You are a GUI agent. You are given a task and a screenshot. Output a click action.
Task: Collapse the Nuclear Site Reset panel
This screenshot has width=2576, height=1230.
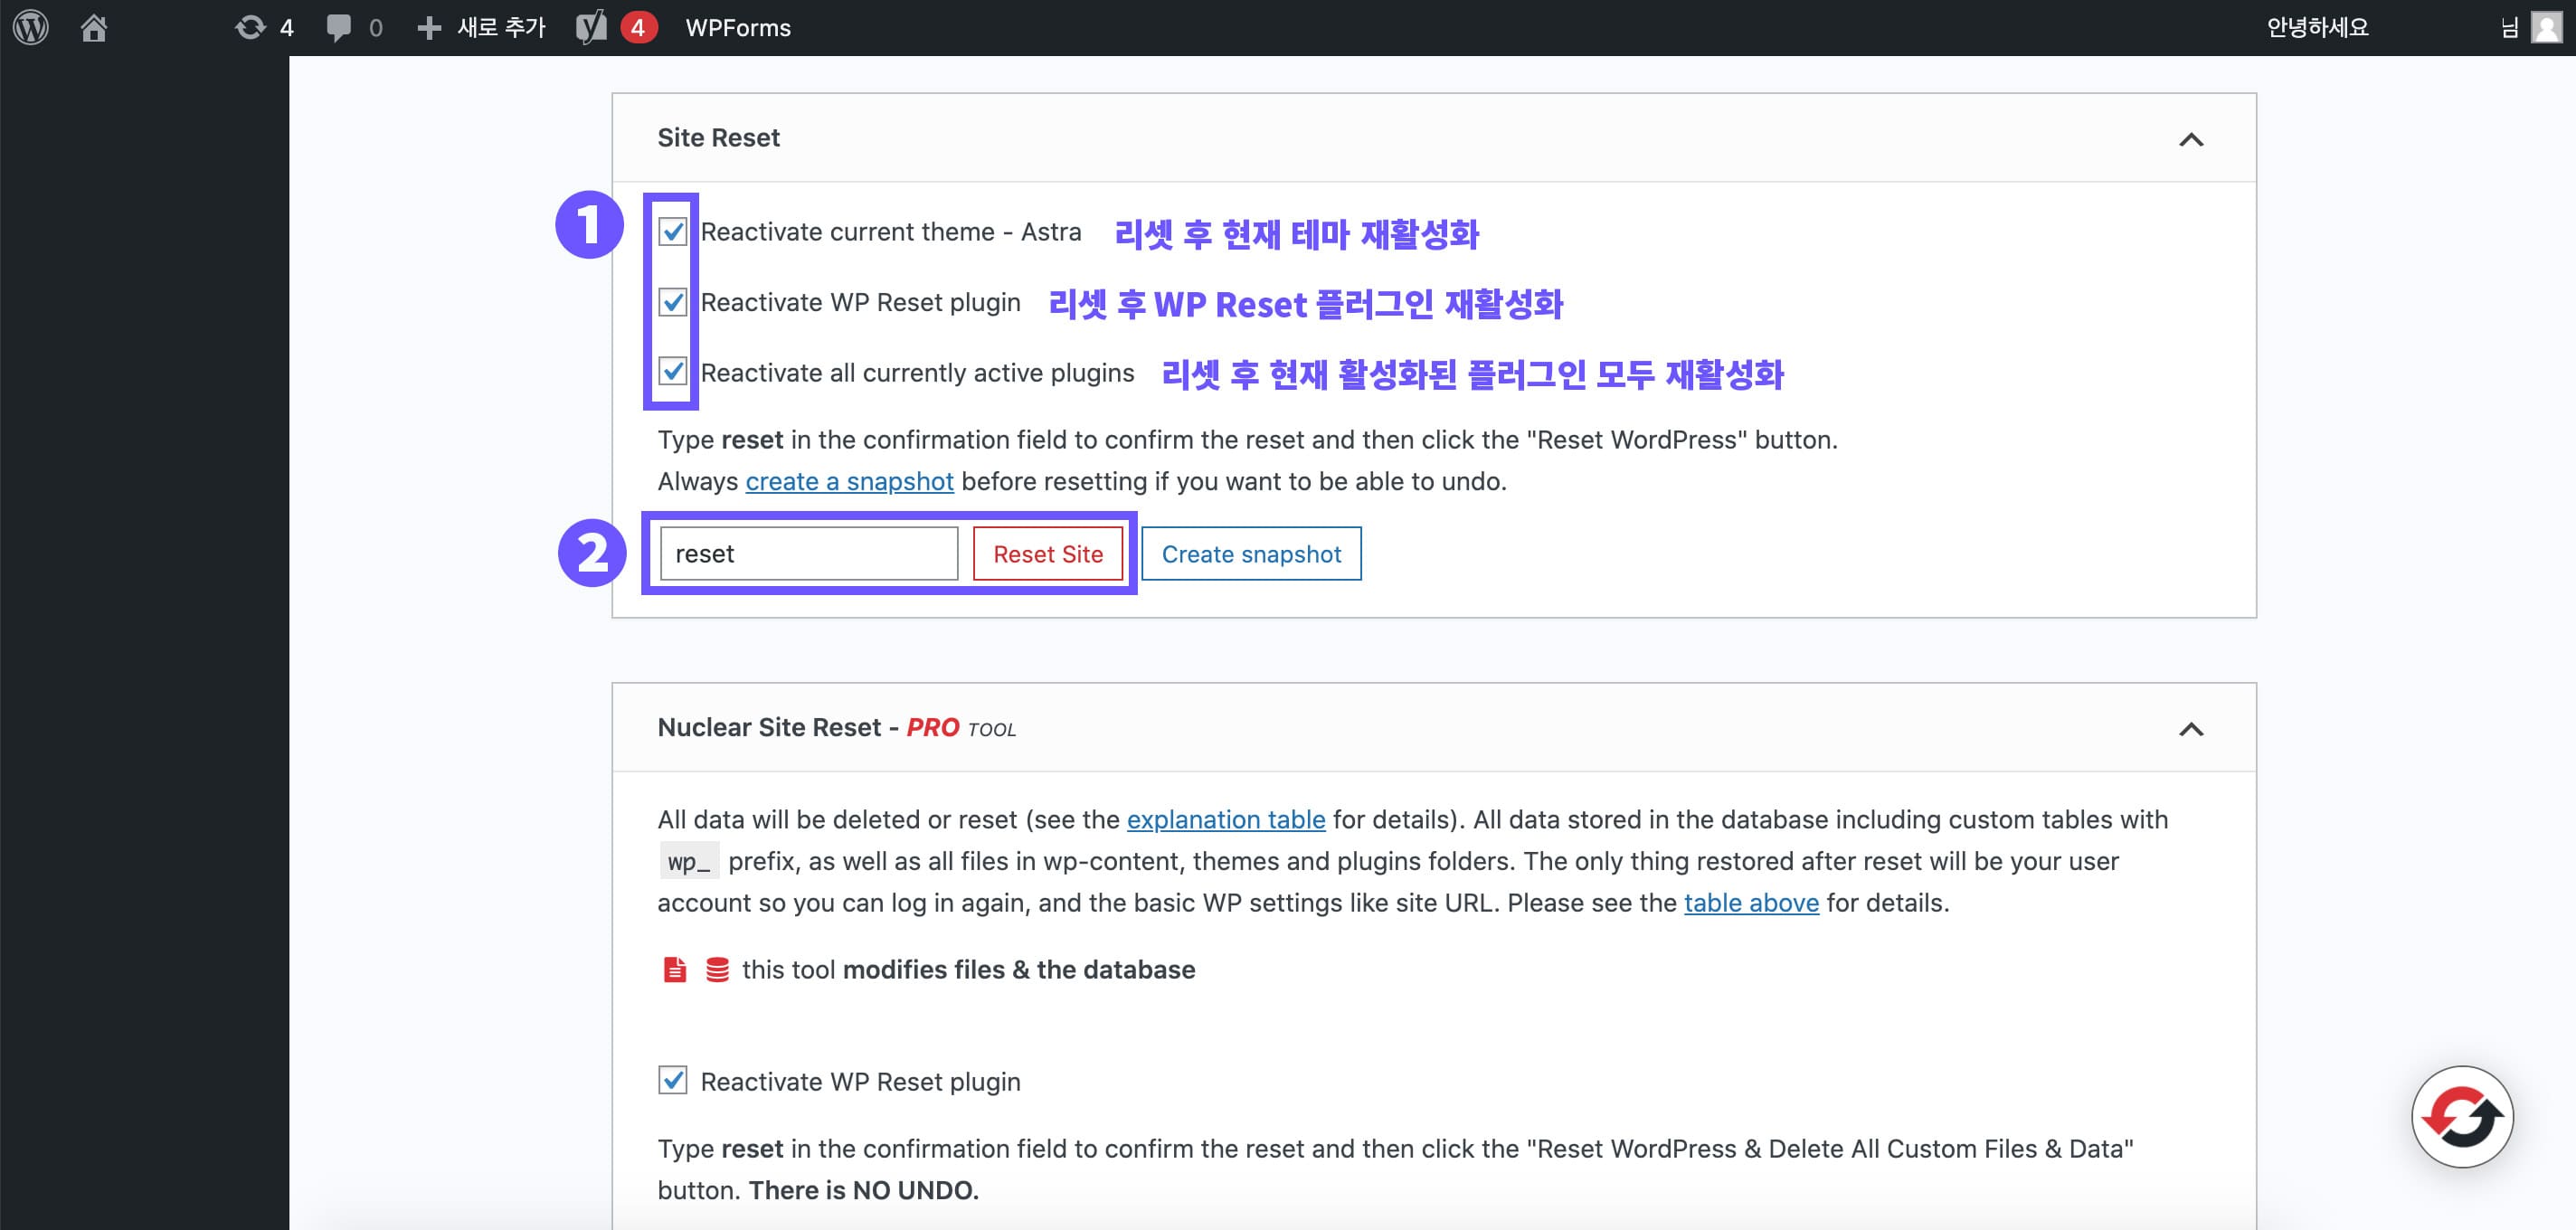pyautogui.click(x=2190, y=729)
